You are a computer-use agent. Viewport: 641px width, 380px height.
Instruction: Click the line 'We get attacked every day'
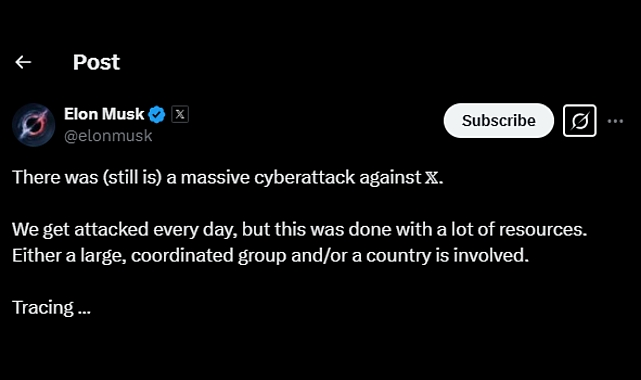click(300, 230)
